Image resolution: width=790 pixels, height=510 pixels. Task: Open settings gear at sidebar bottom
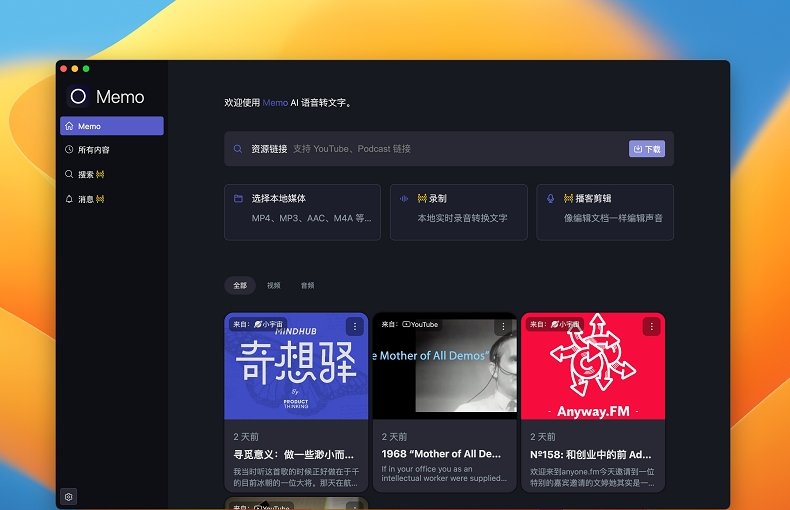69,496
